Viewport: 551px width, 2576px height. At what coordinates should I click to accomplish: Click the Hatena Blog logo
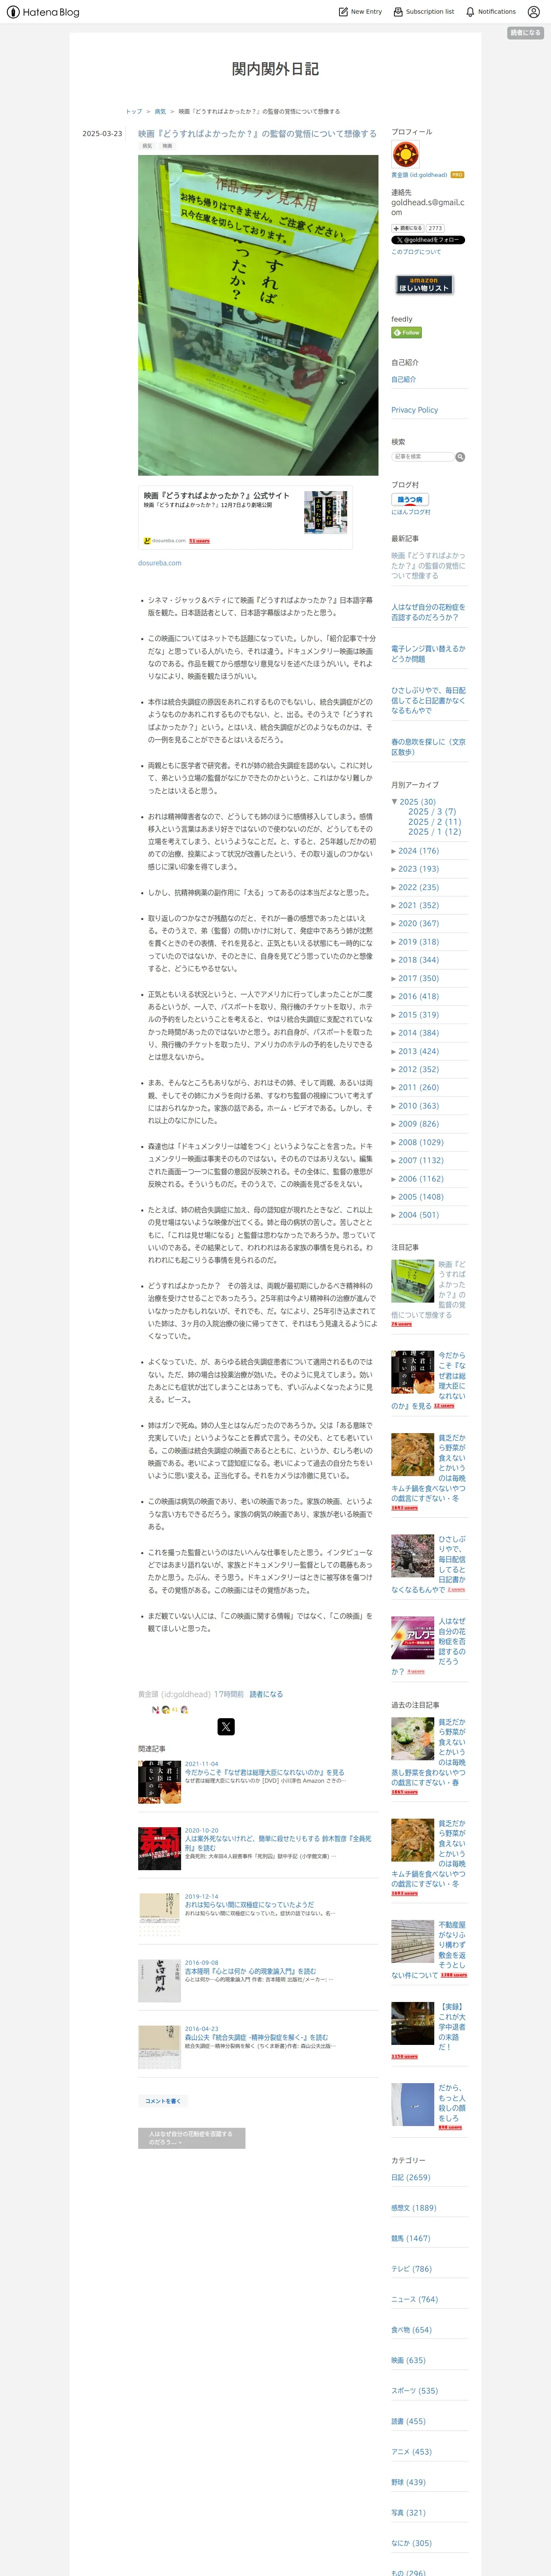[x=43, y=12]
